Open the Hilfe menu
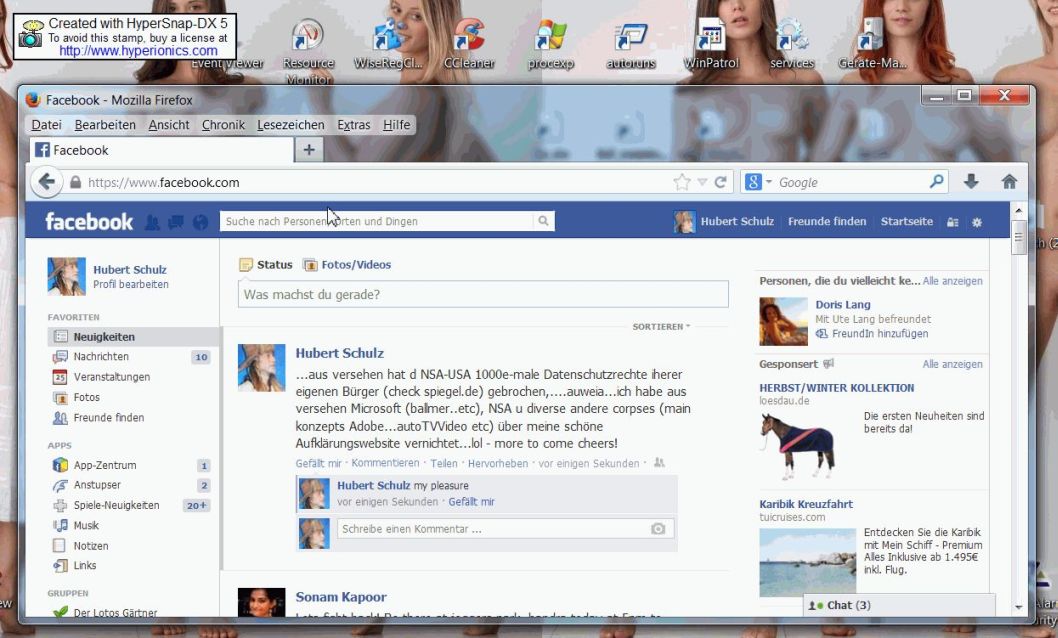 396,125
